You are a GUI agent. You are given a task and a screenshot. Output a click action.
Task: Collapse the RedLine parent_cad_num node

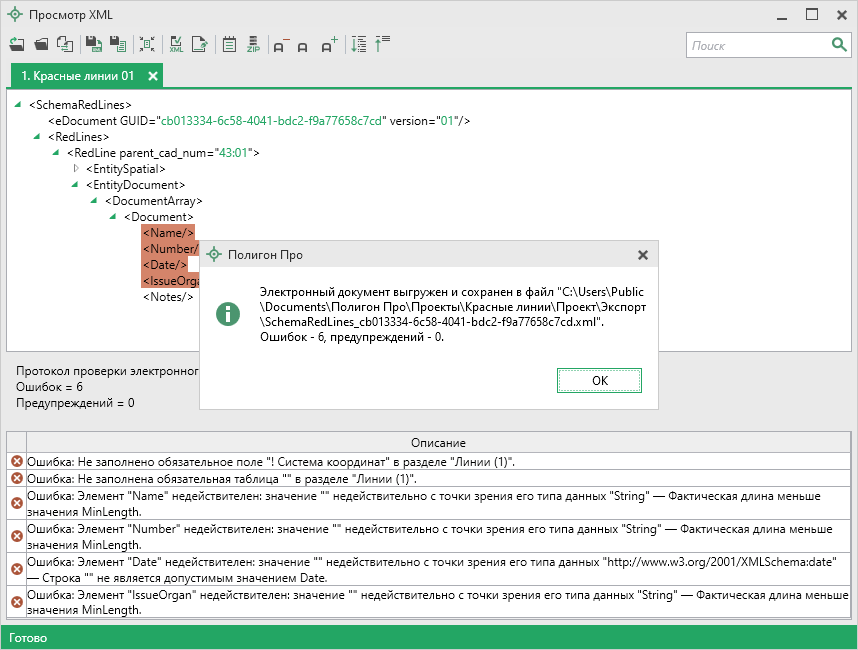56,153
